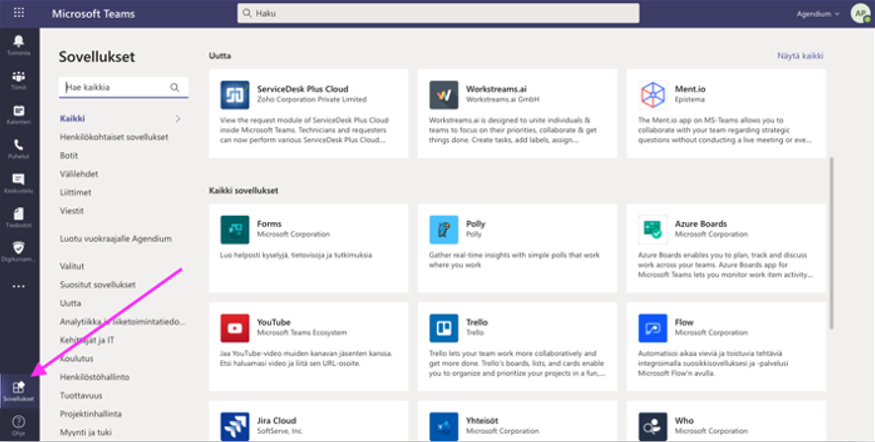Click the top Haku search field
The height and width of the screenshot is (442, 875).
coord(438,13)
